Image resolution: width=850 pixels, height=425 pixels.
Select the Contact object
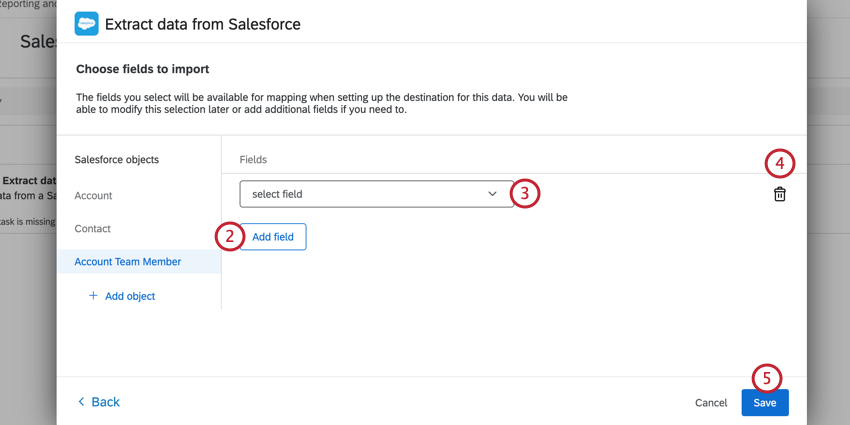[x=93, y=229]
